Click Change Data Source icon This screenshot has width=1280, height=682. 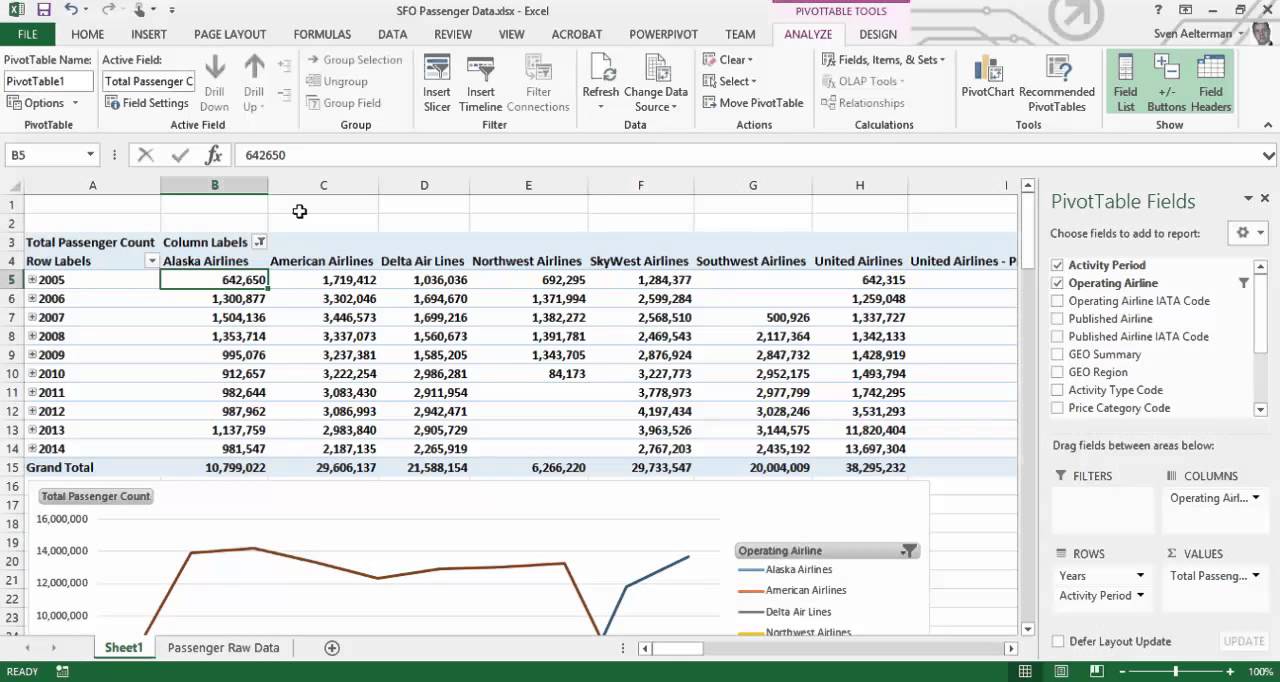click(x=656, y=69)
